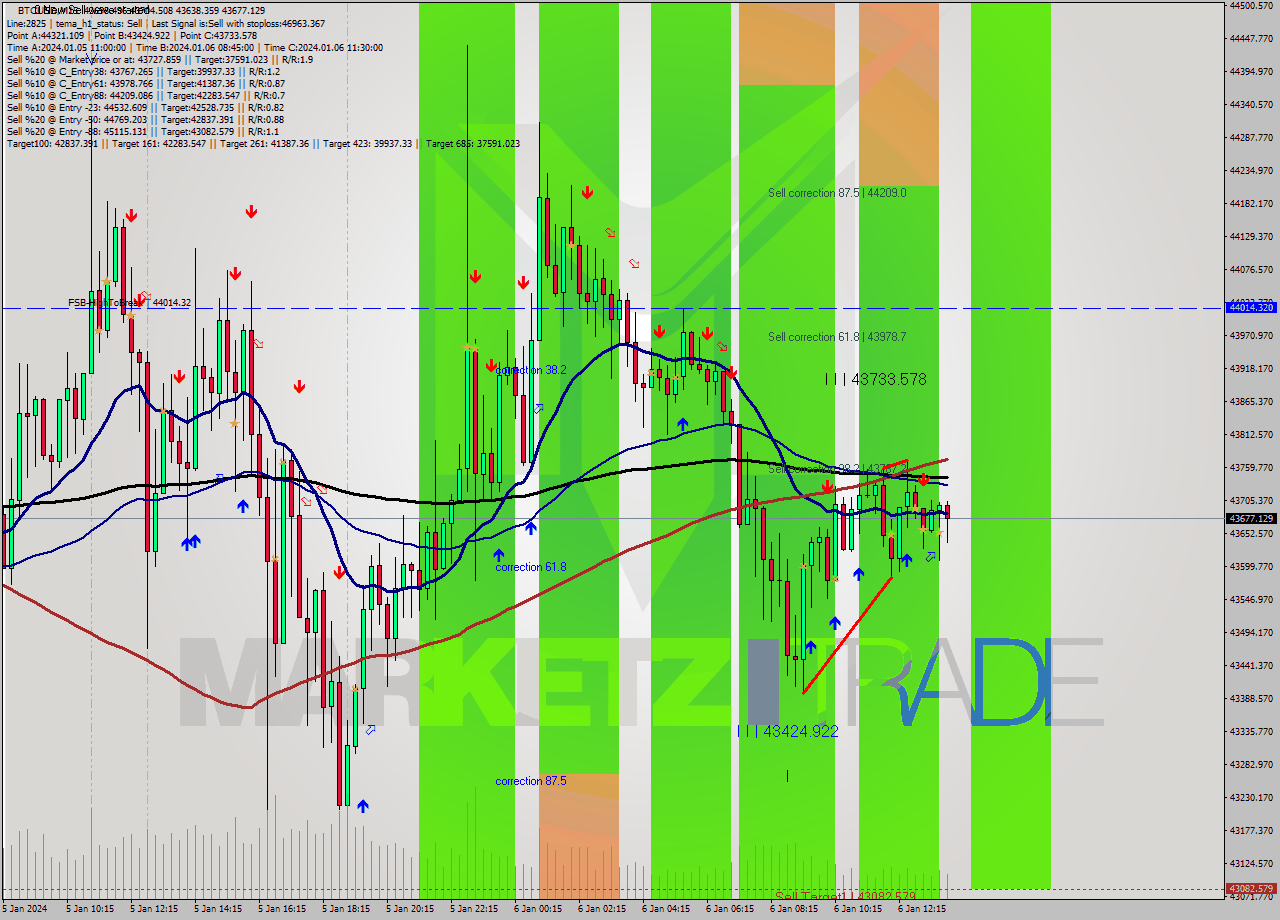Click the 'Sell %20 @ Entry -50: 44769.203' line
This screenshot has width=1280, height=920.
pos(145,119)
